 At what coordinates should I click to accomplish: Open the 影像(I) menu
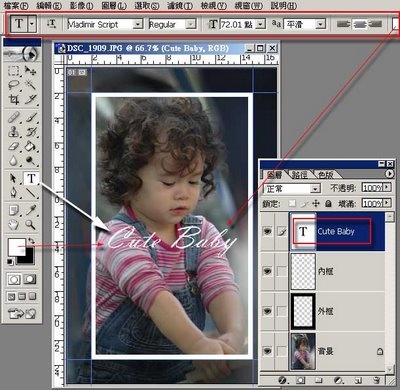pos(82,5)
